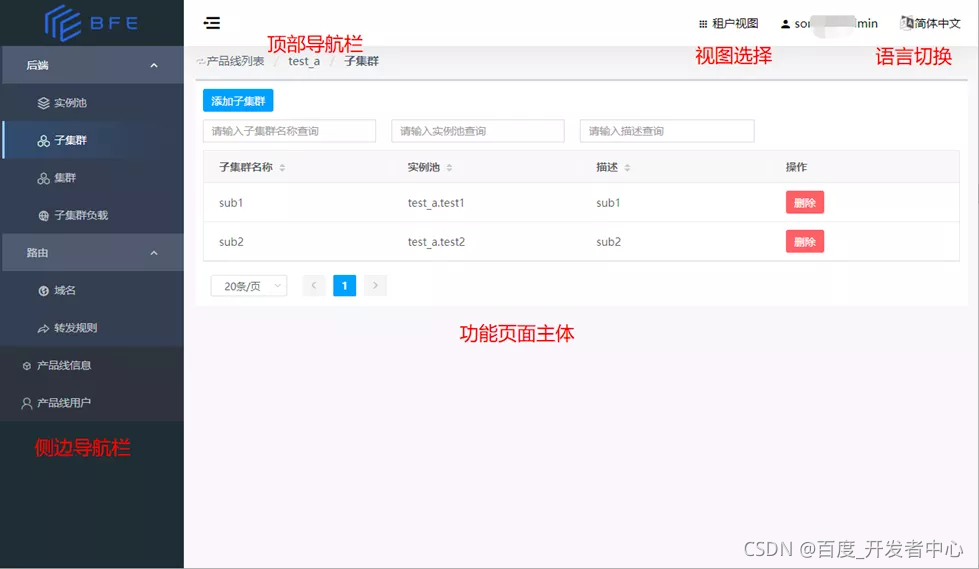The image size is (979, 569).
Task: Open 域名 in the sidebar
Action: coord(92,290)
